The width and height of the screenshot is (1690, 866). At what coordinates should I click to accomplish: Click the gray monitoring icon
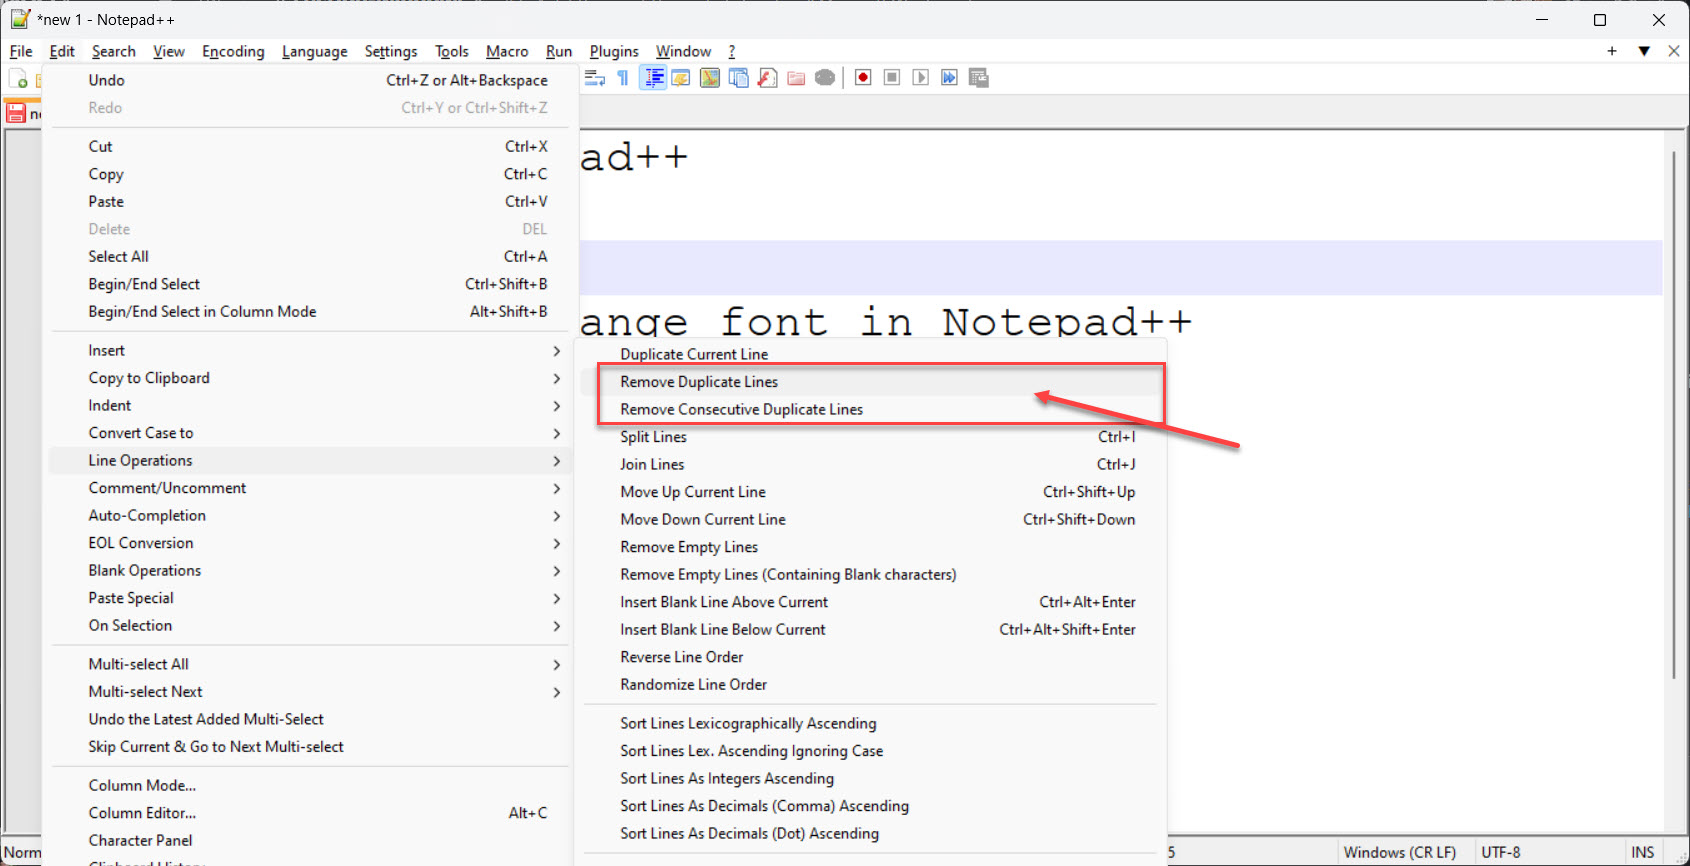tap(825, 78)
